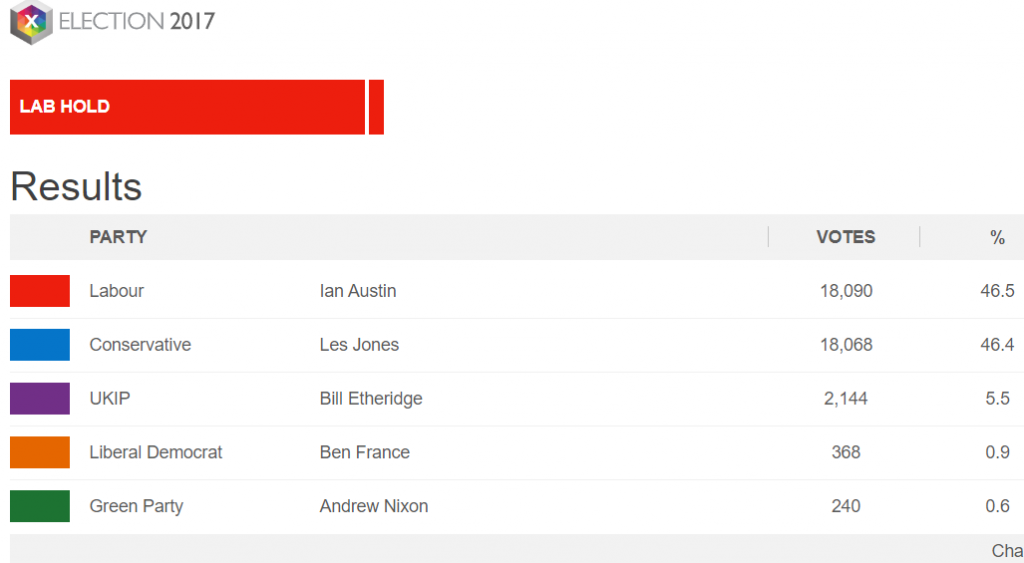Click the orange Liberal Democrat color swatch
The image size is (1024, 563).
[x=40, y=452]
